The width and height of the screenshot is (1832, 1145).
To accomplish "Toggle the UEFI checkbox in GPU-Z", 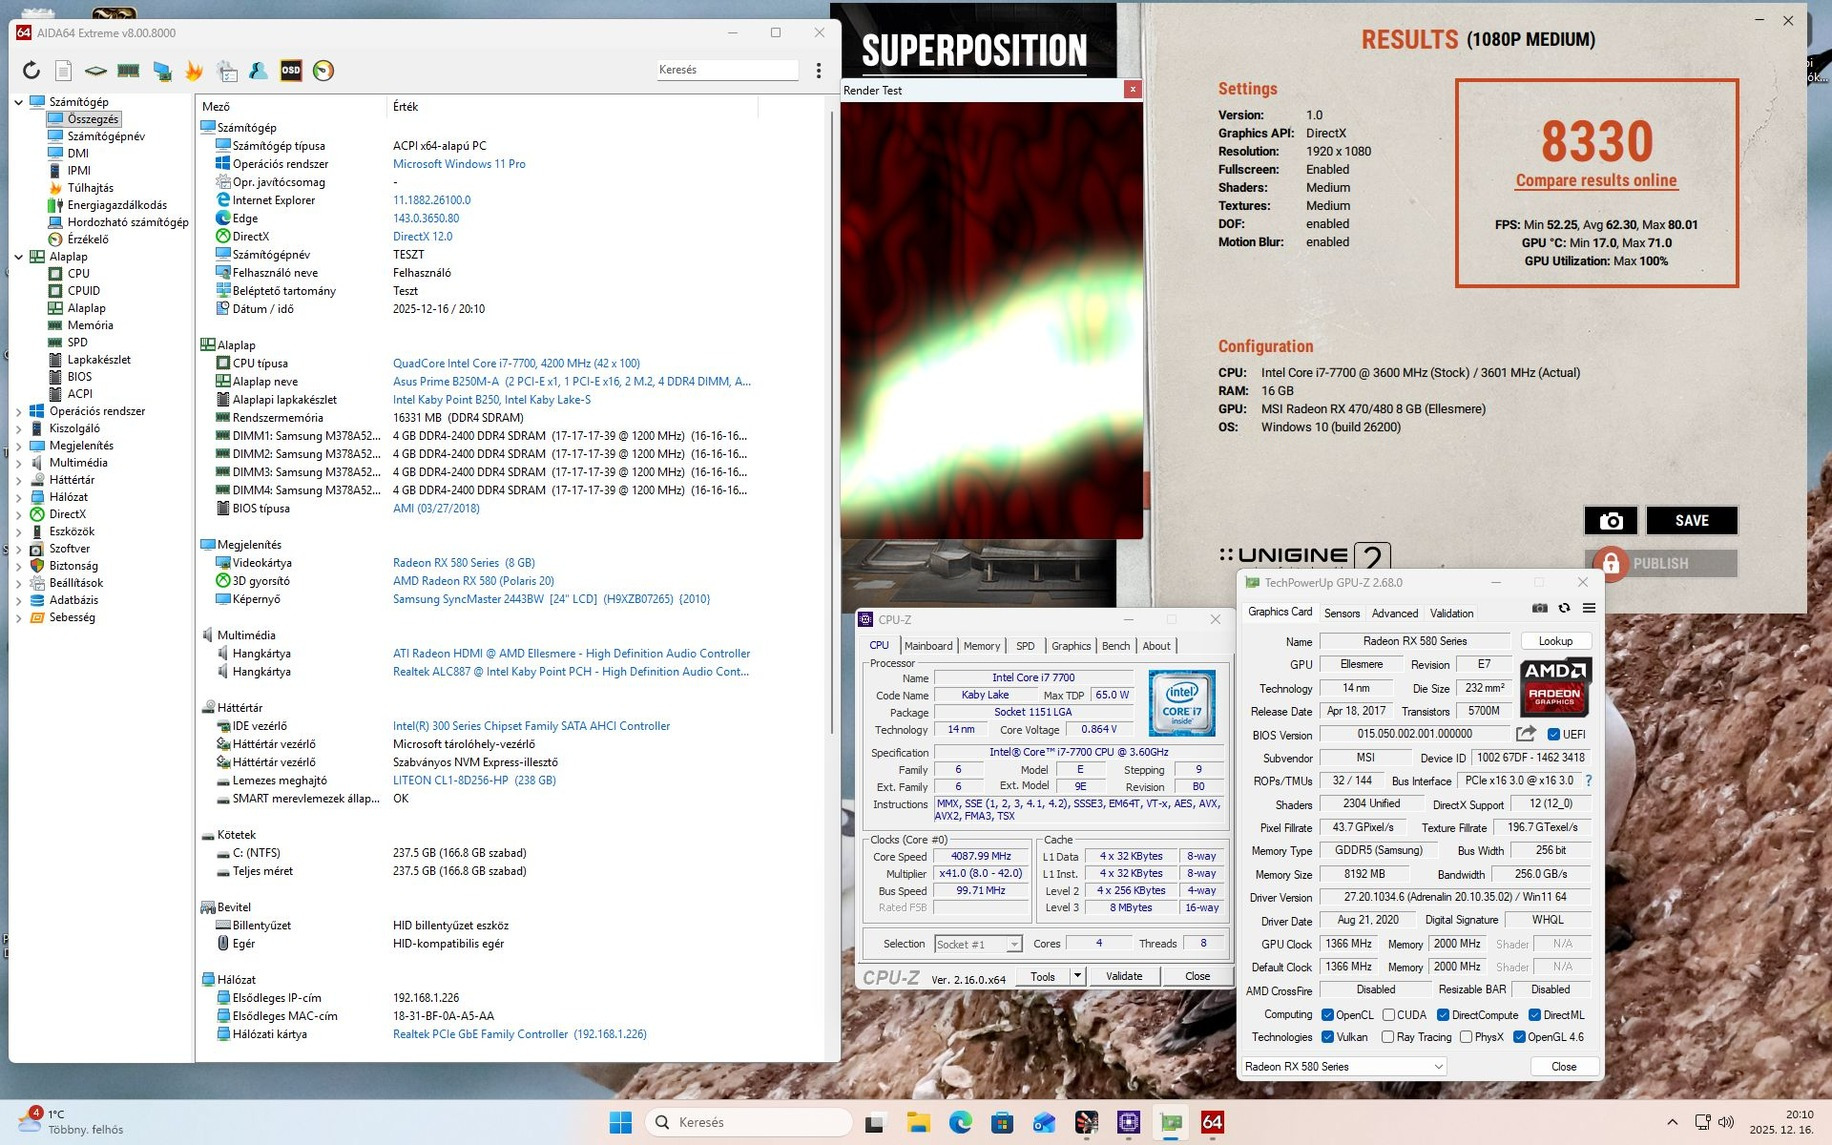I will [x=1553, y=735].
